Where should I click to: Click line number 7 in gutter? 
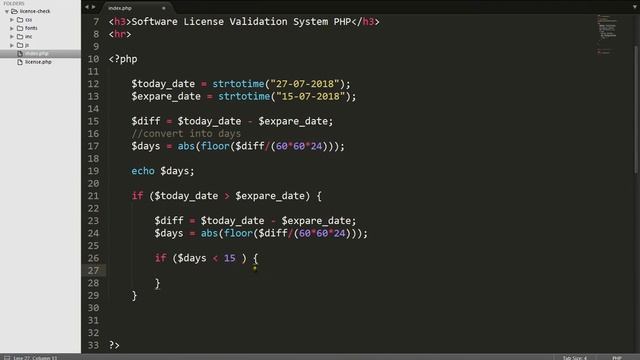point(96,22)
